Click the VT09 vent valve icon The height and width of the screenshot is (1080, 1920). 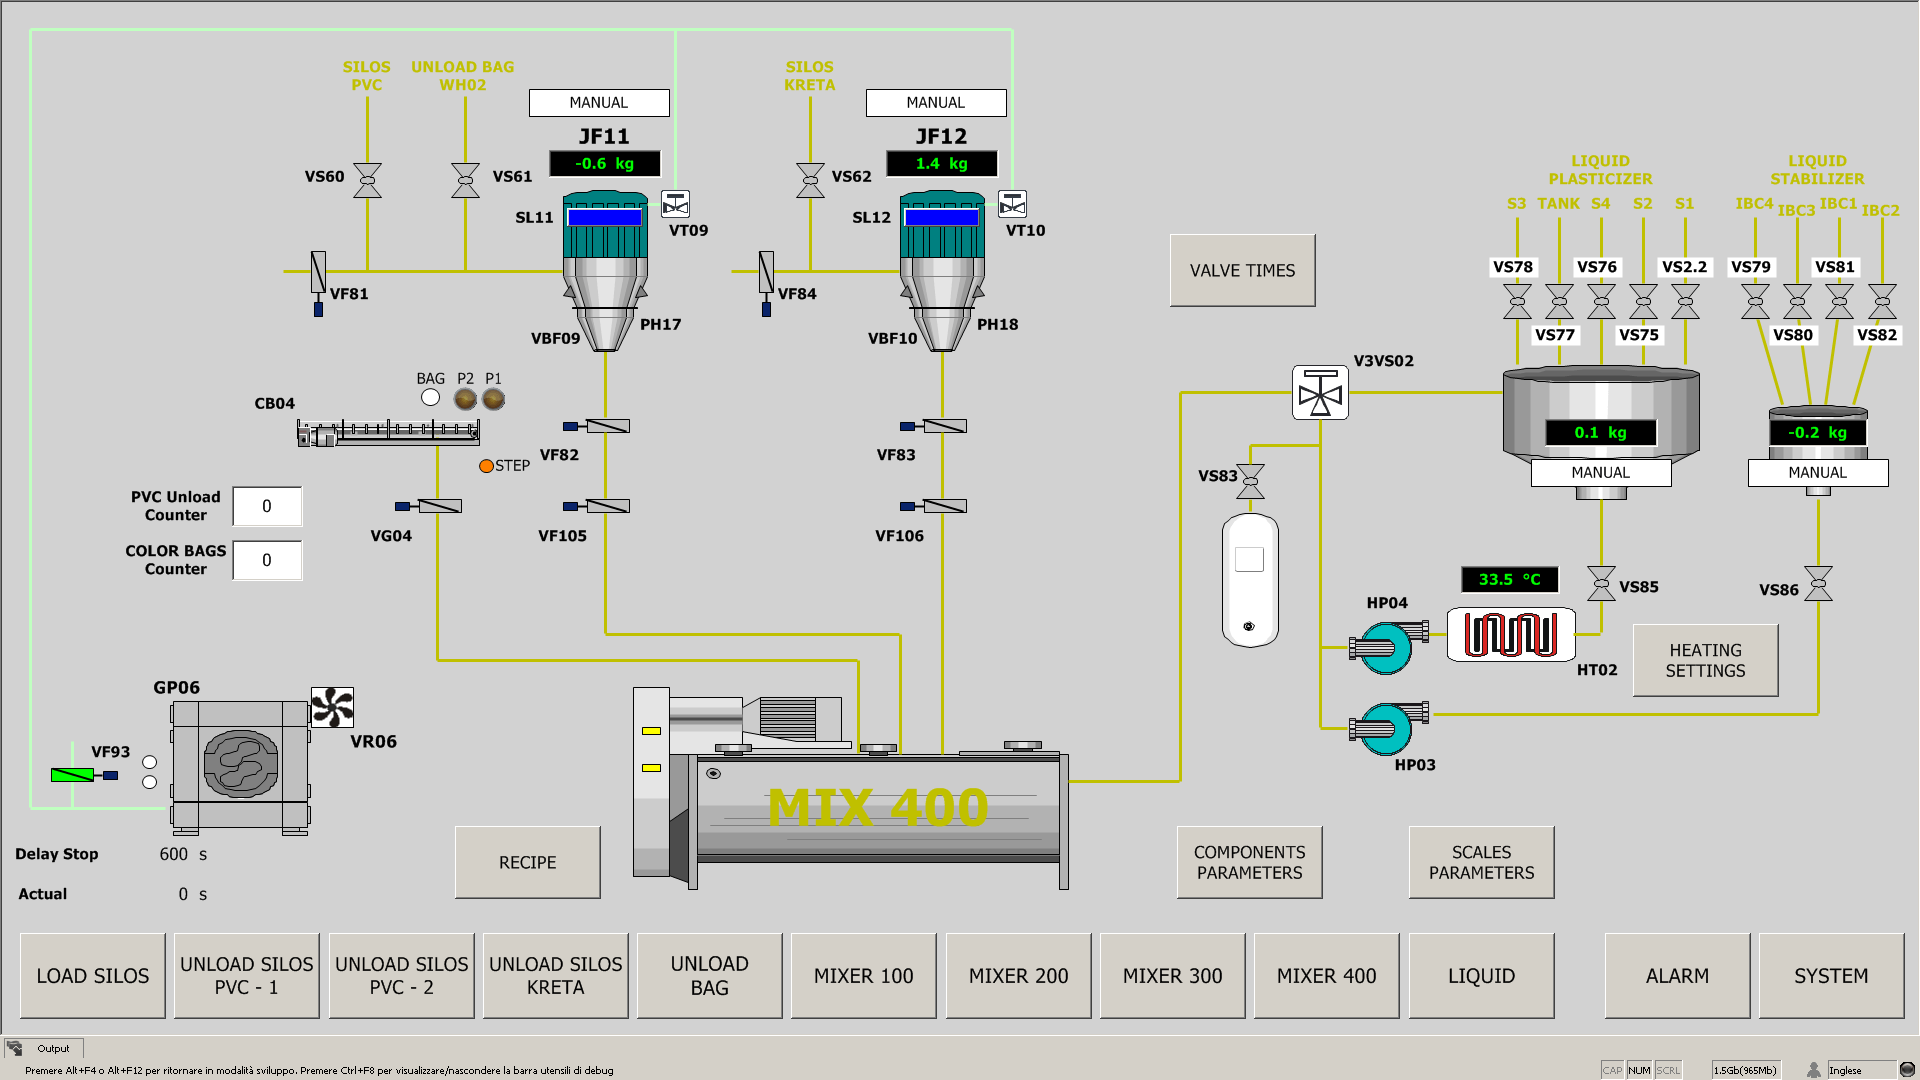pos(675,204)
